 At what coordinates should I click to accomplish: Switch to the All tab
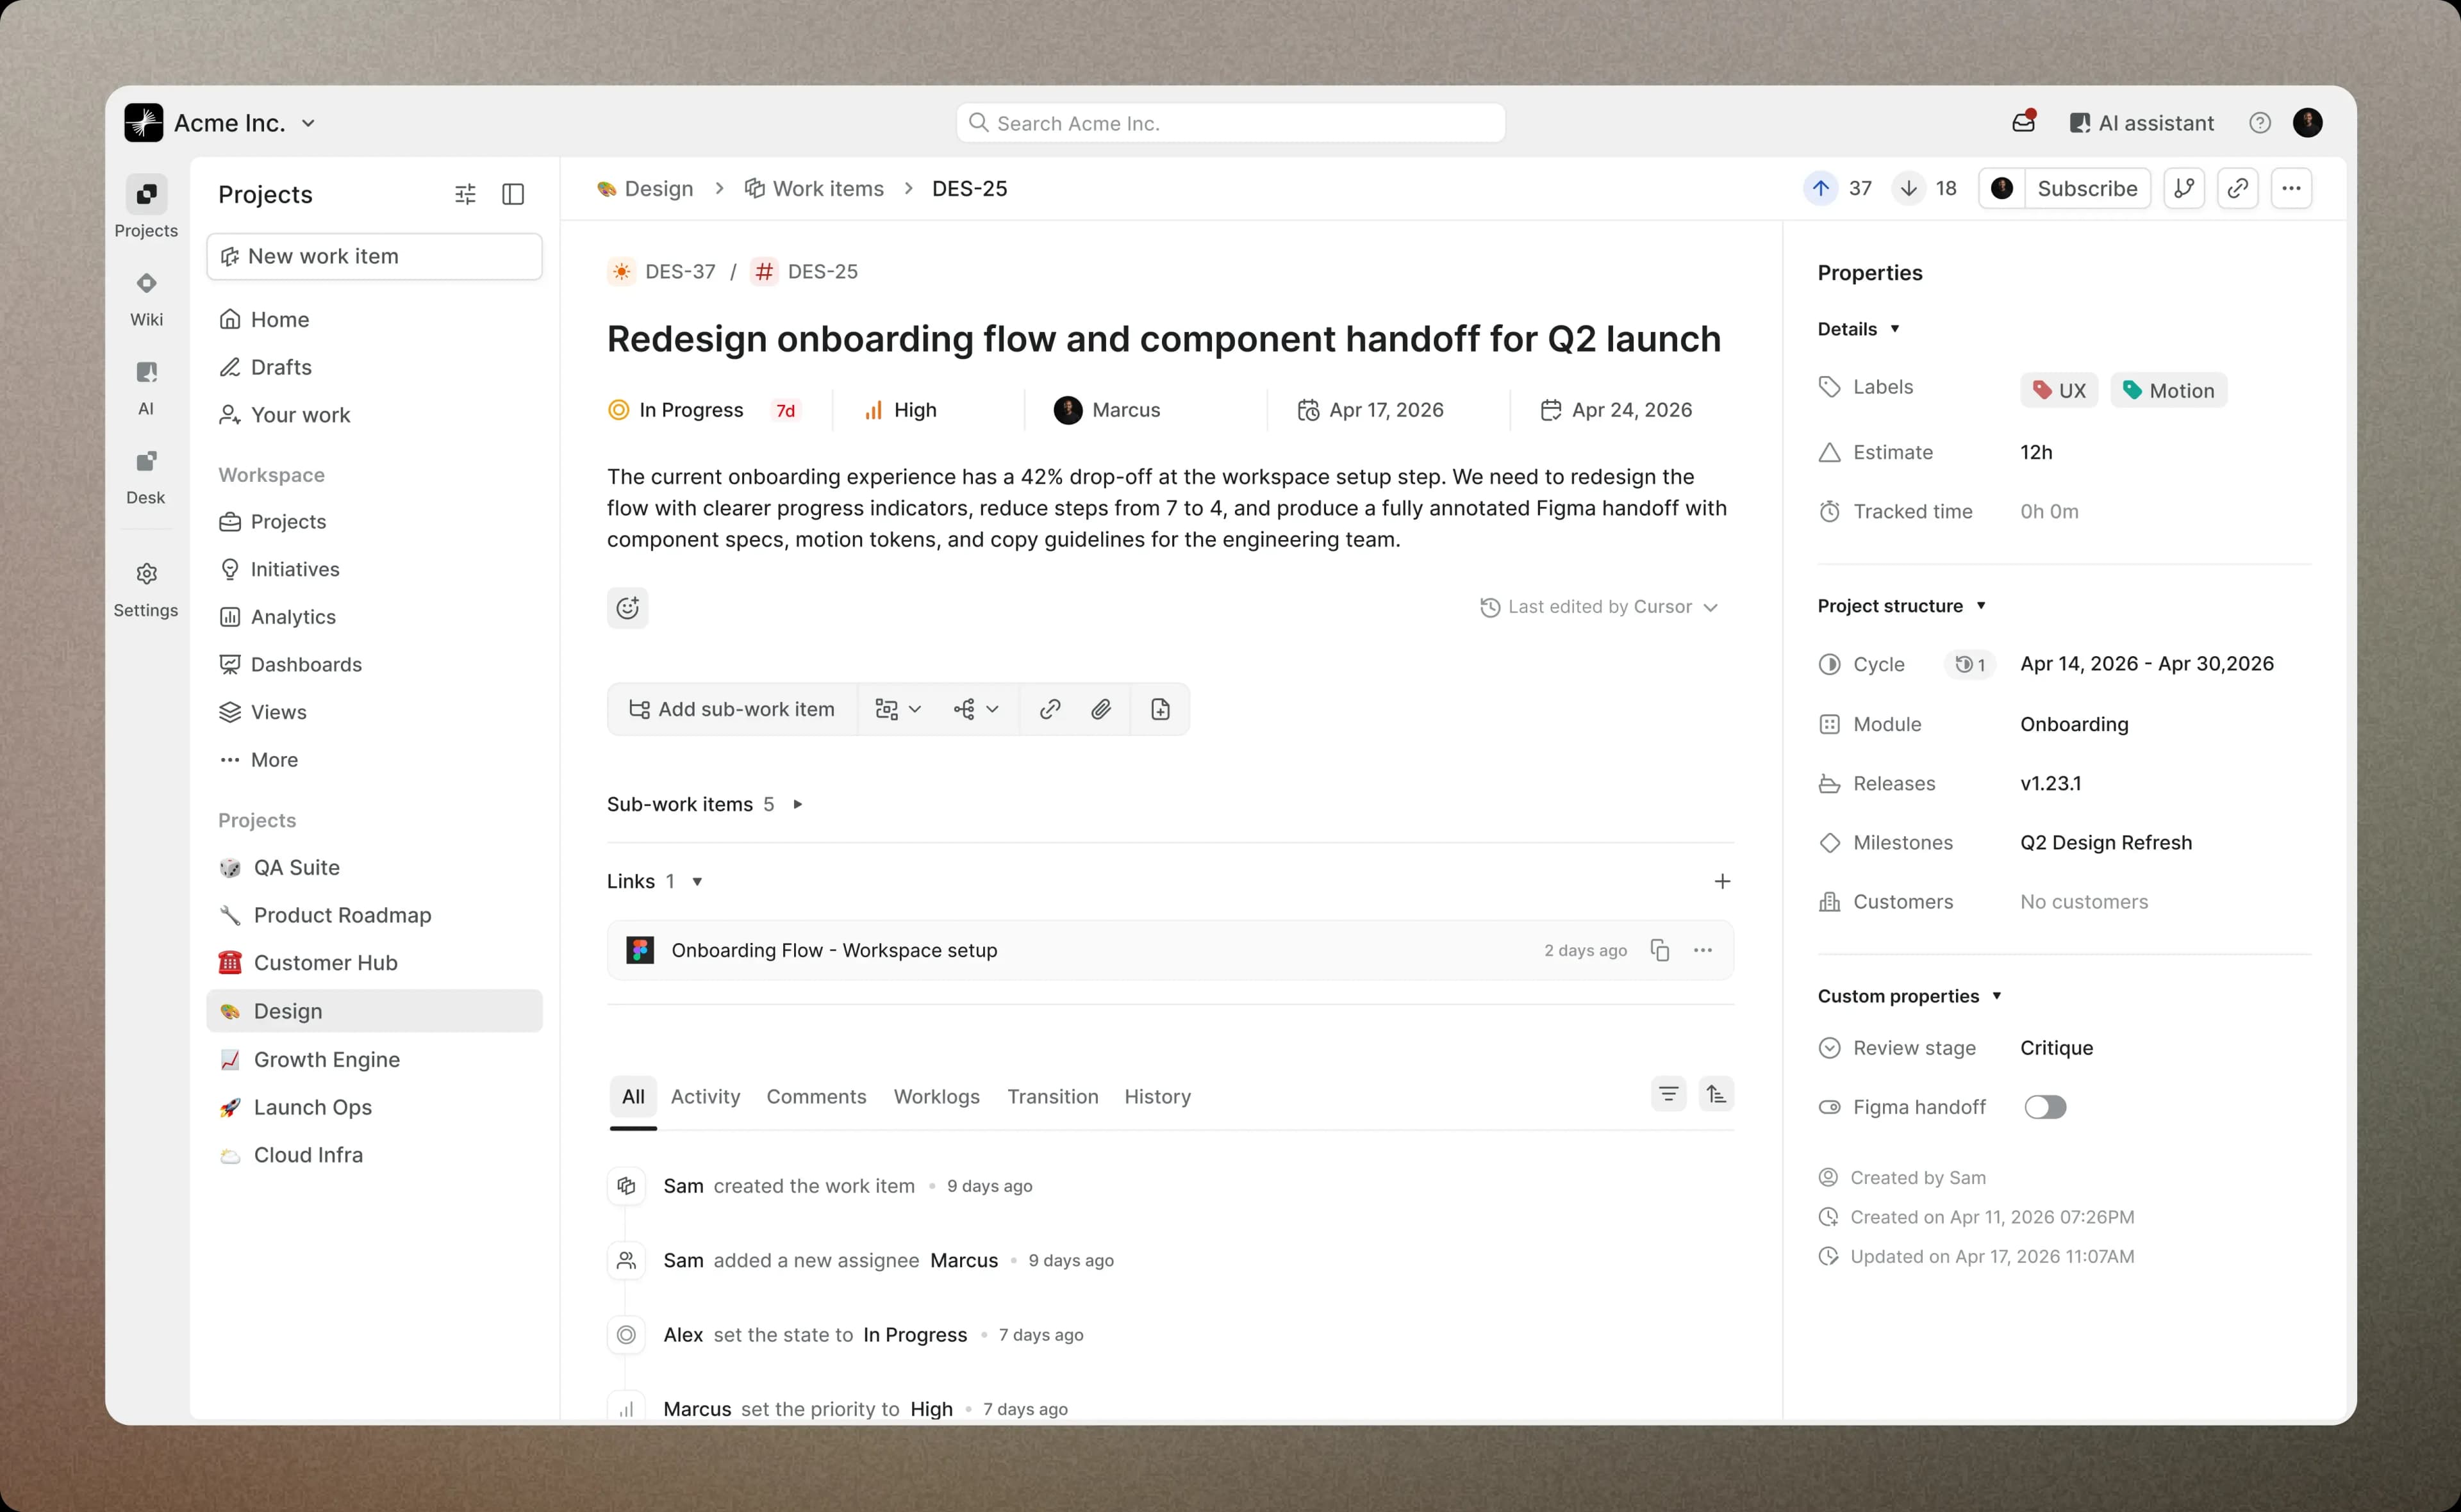(633, 1097)
